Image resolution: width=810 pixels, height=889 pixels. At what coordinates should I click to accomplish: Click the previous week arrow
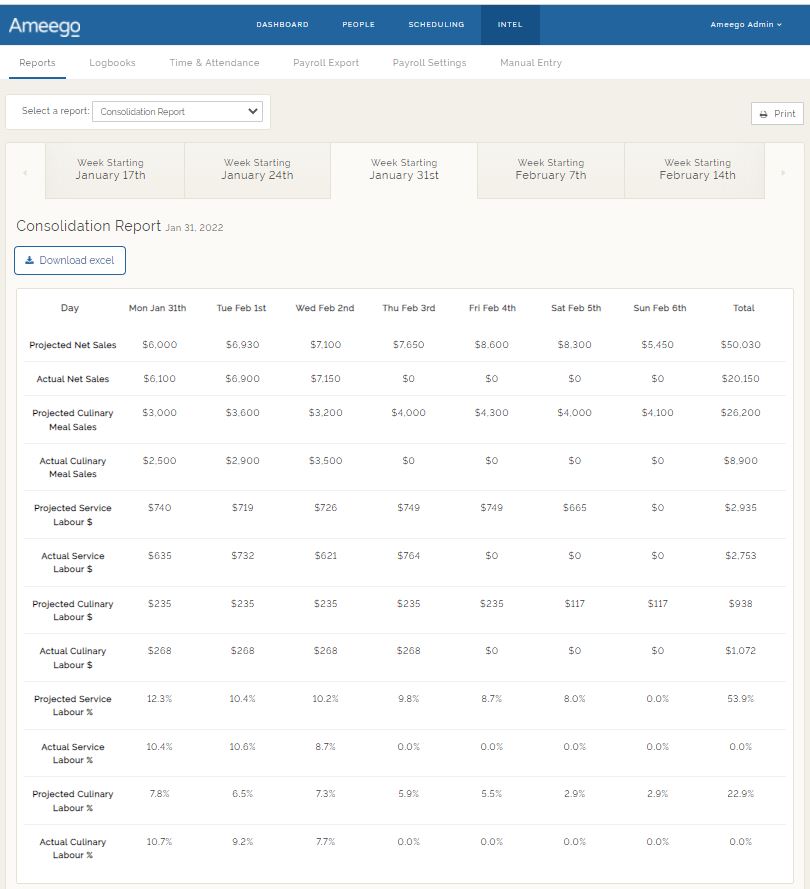24,172
